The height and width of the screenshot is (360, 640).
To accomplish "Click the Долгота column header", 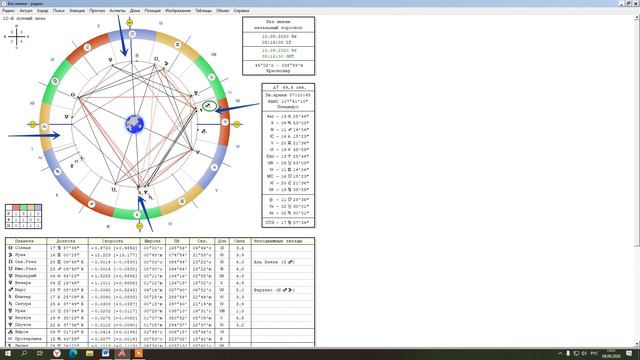I will point(67,241).
